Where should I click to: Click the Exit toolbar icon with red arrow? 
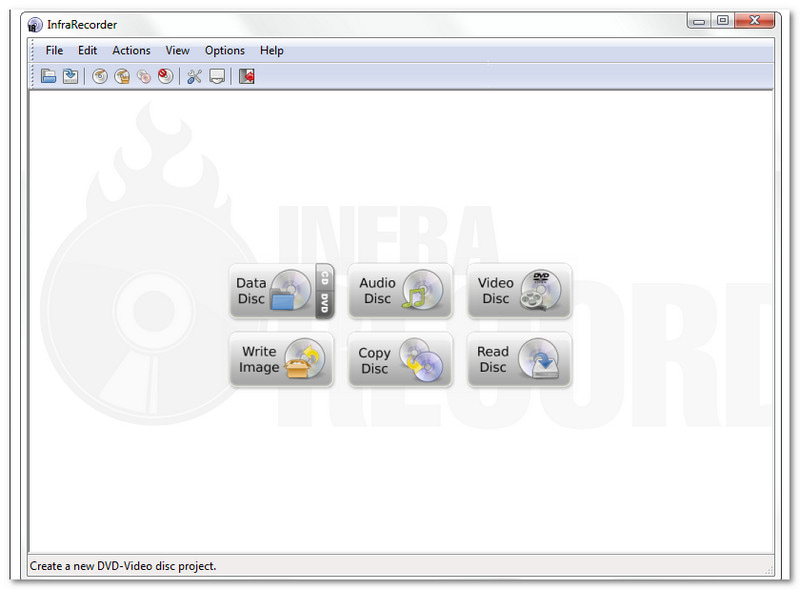click(246, 77)
